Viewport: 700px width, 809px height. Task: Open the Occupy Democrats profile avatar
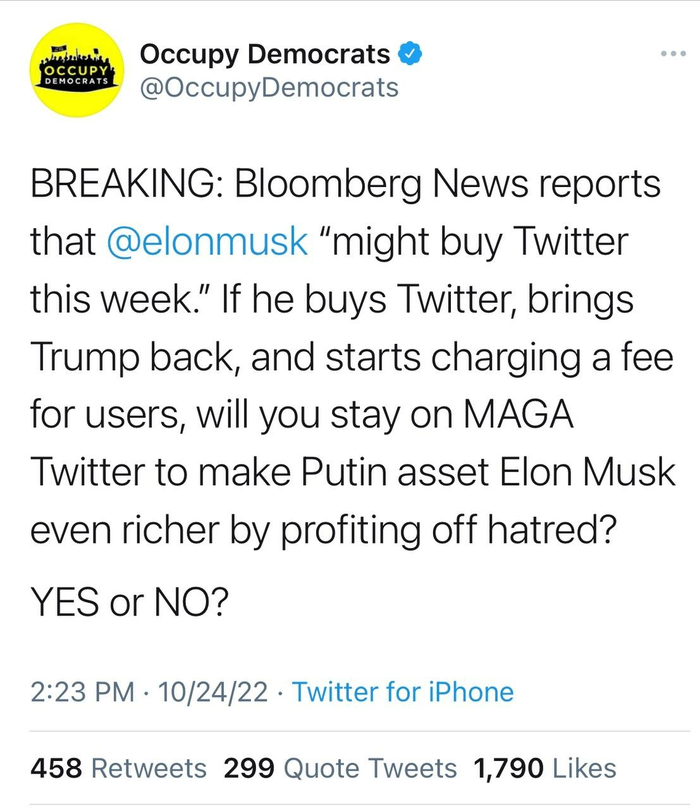tap(77, 70)
